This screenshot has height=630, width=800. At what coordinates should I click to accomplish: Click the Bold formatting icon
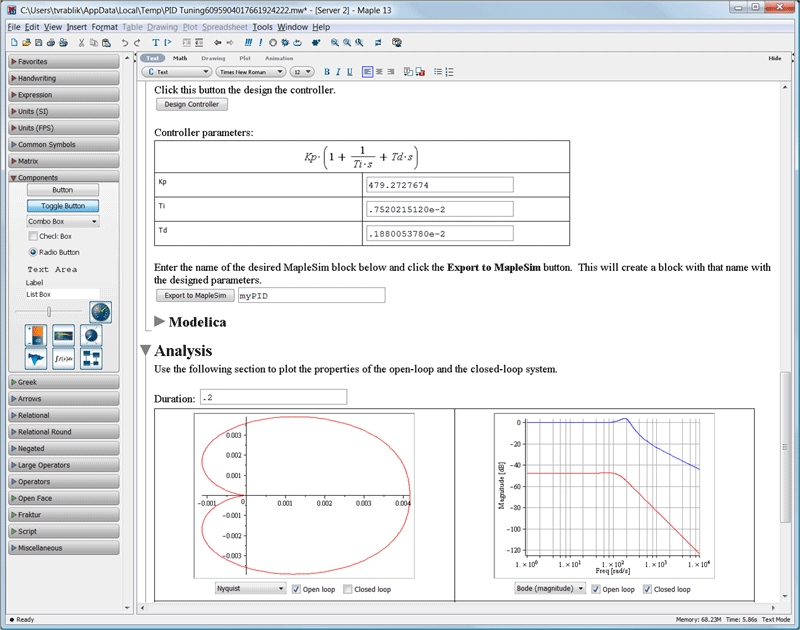[x=326, y=72]
